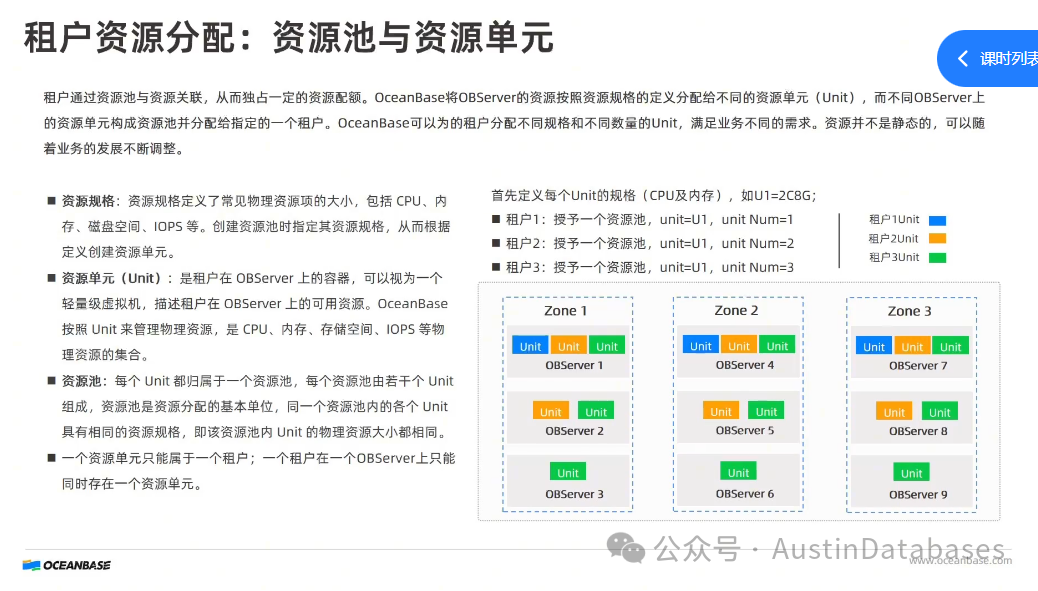Click the green Unit box above OBServer 6

coord(739,472)
